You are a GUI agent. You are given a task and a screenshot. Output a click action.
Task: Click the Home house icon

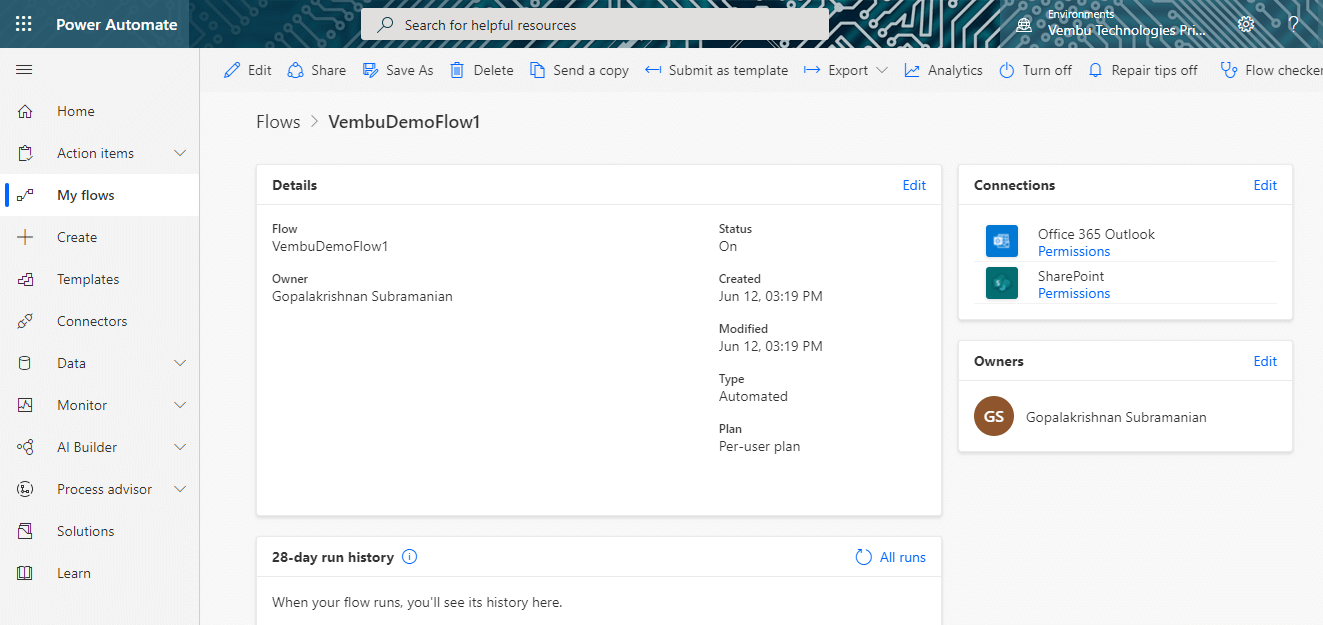point(26,111)
